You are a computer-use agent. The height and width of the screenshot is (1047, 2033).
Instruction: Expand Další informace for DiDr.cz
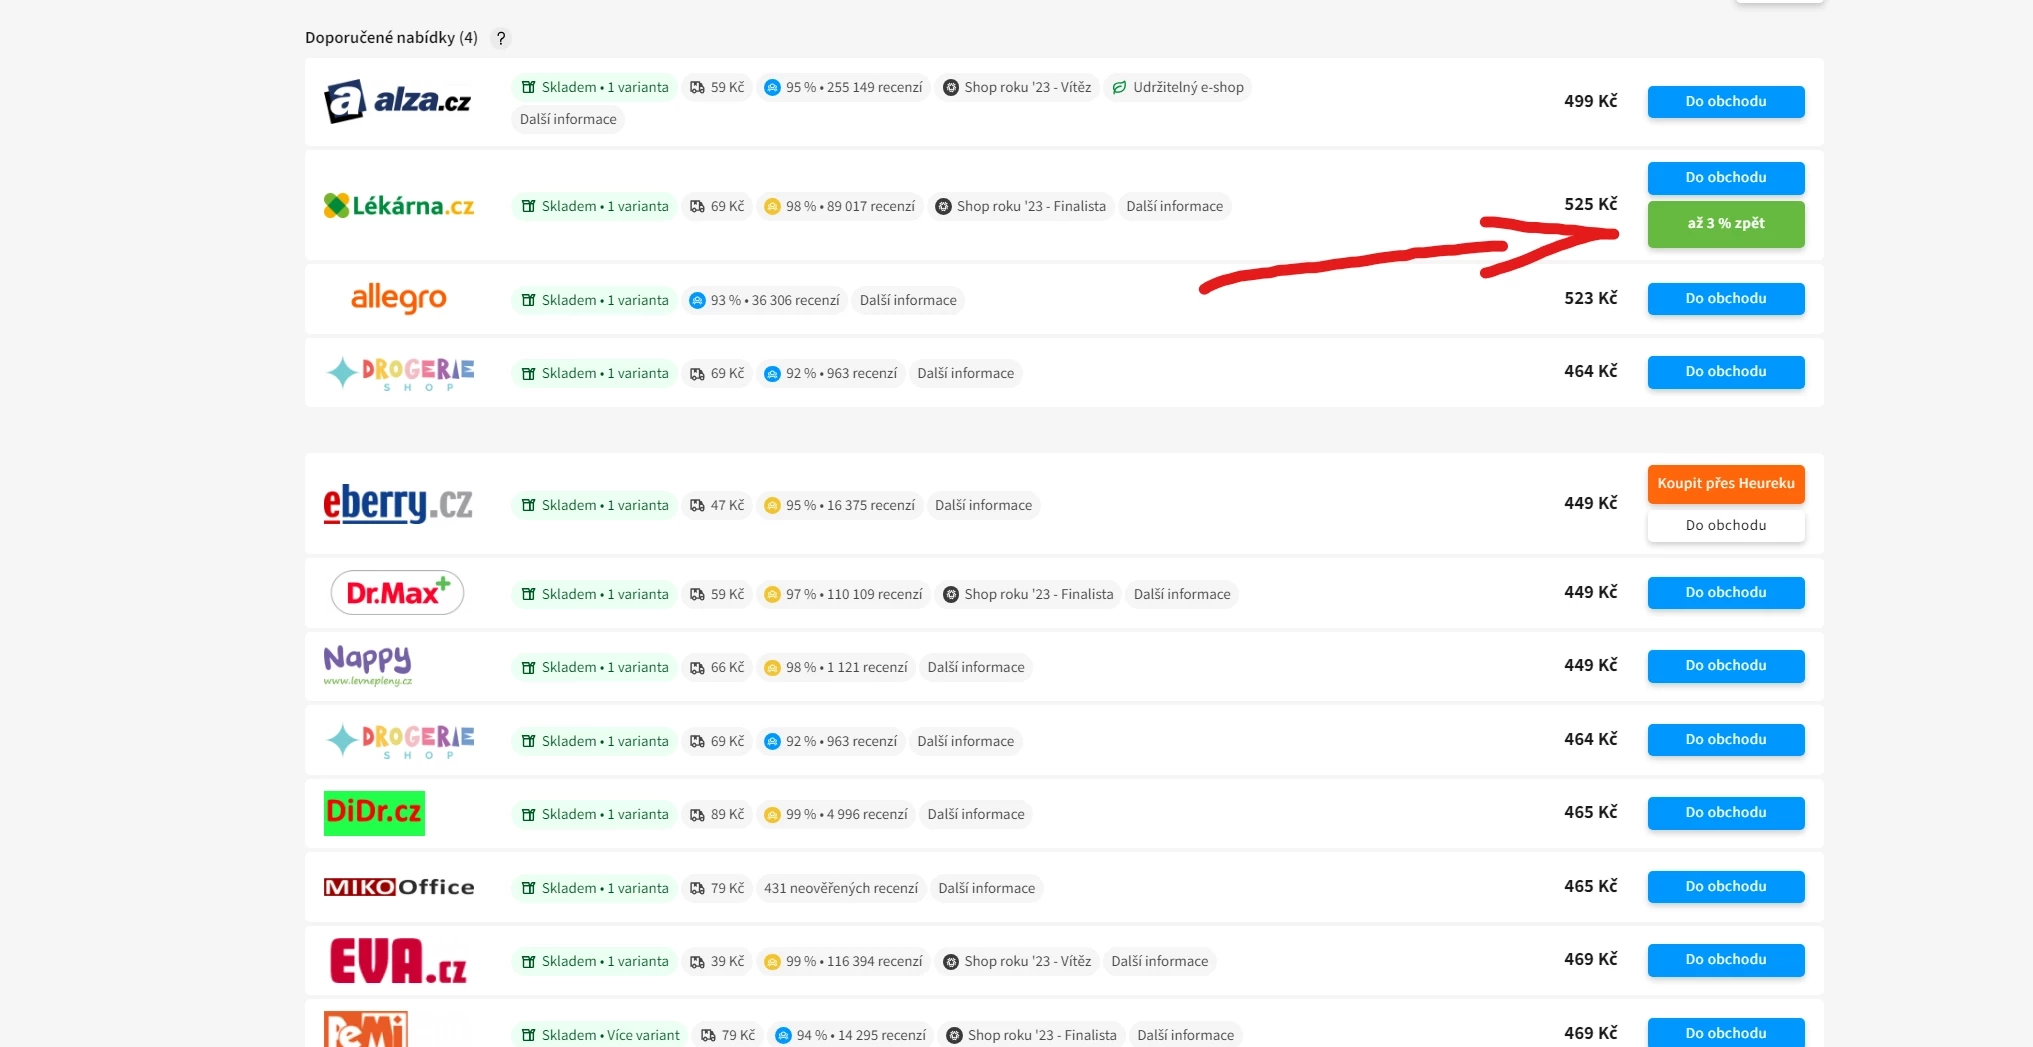coord(976,814)
